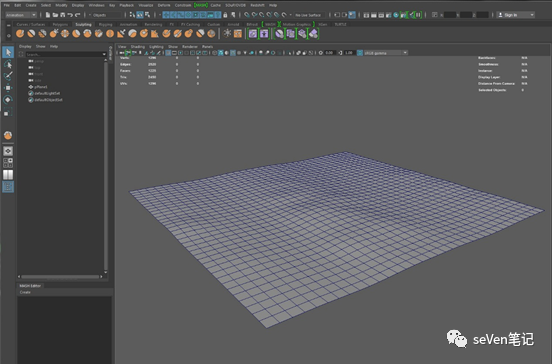Viewport: 552px width, 364px height.
Task: Toggle Select by object type mode
Action: click(140, 15)
